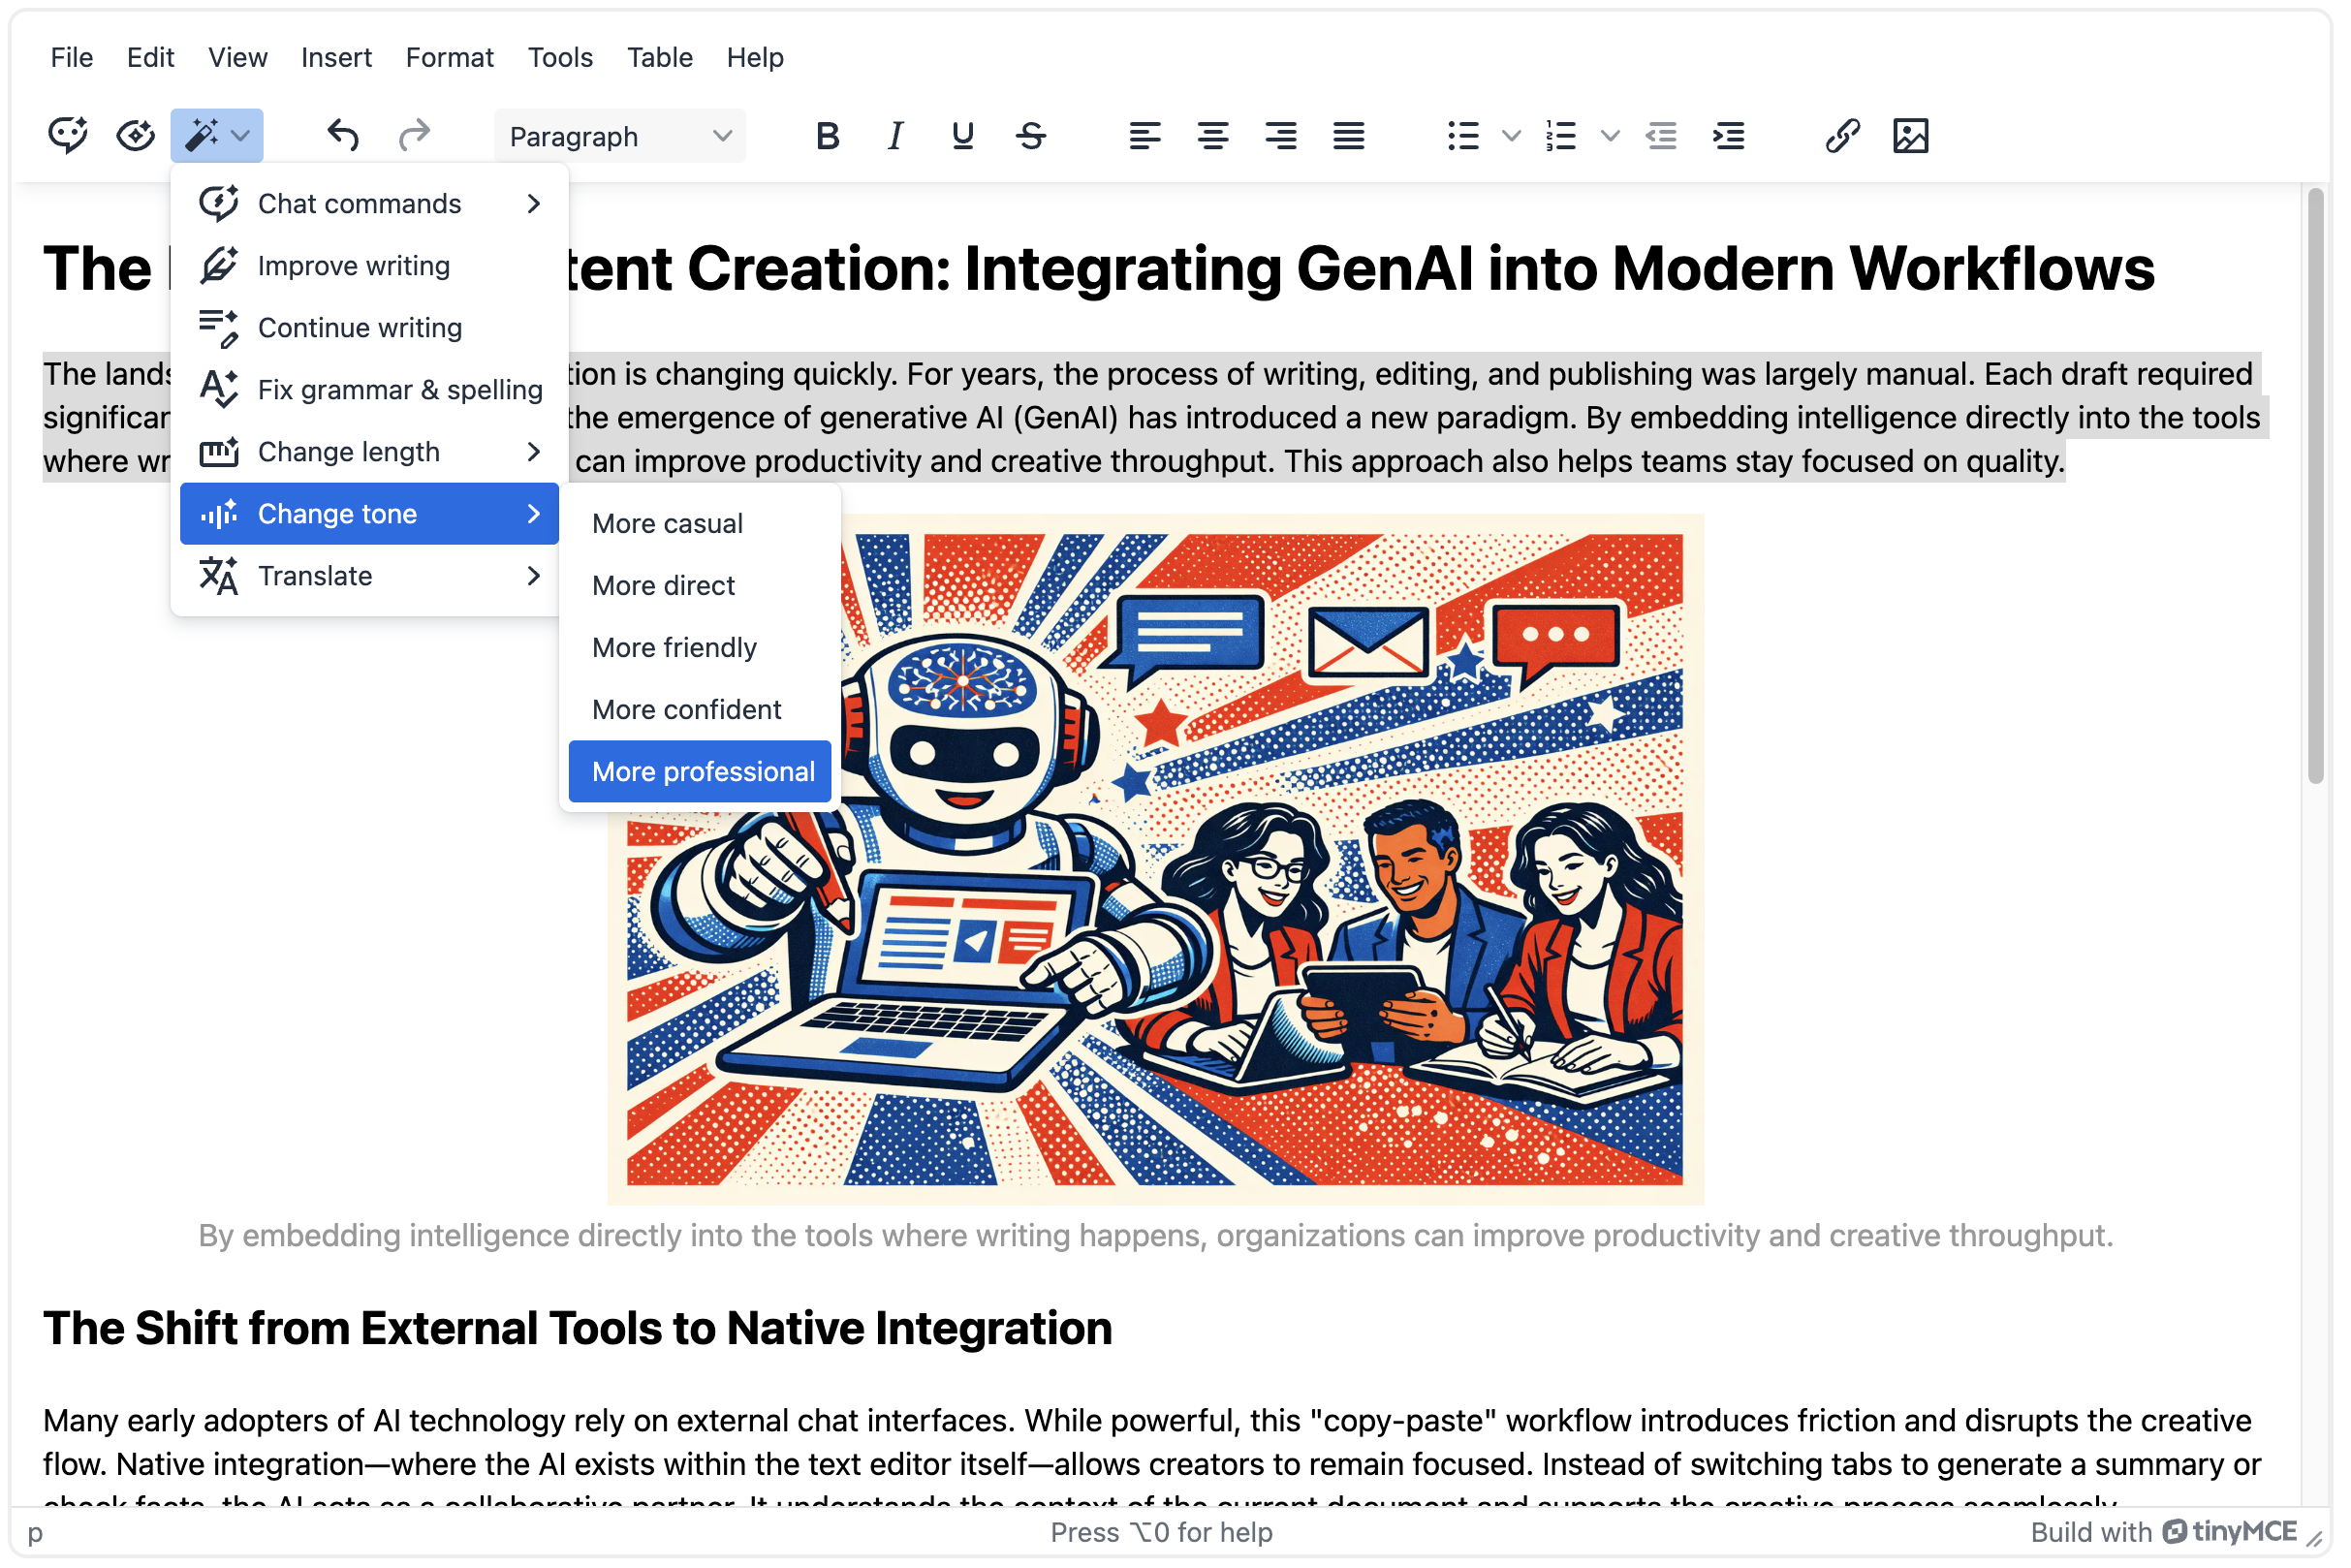Click the undo icon
This screenshot has width=2351, height=1568.
(341, 135)
